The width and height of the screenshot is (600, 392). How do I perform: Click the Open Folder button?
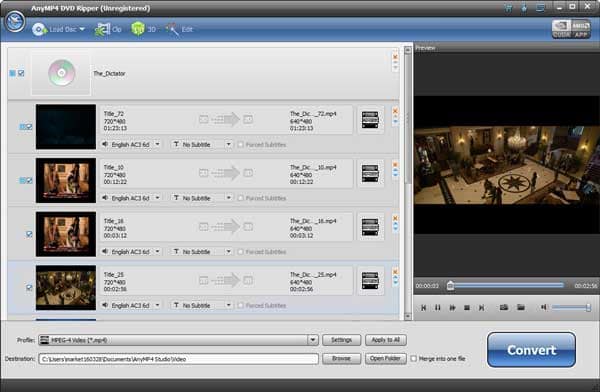(386, 359)
